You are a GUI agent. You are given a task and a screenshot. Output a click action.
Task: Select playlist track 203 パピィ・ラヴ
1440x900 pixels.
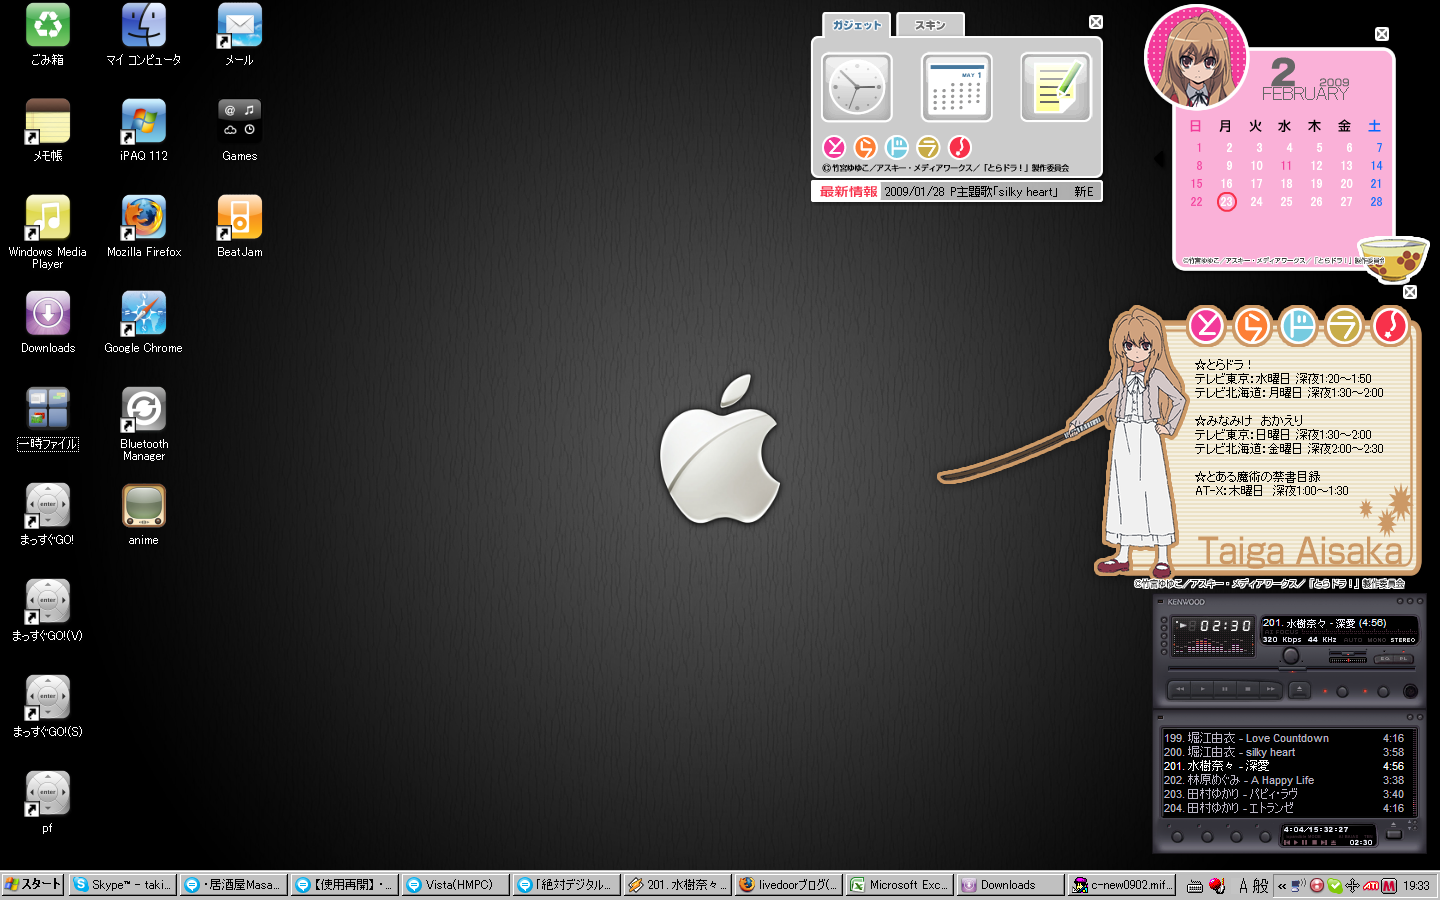coord(1284,794)
